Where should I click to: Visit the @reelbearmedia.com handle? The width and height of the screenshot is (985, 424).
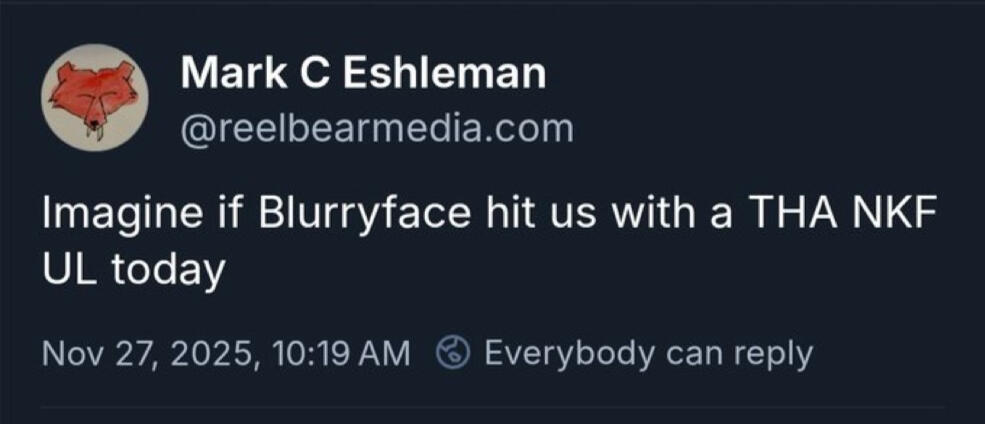point(377,128)
